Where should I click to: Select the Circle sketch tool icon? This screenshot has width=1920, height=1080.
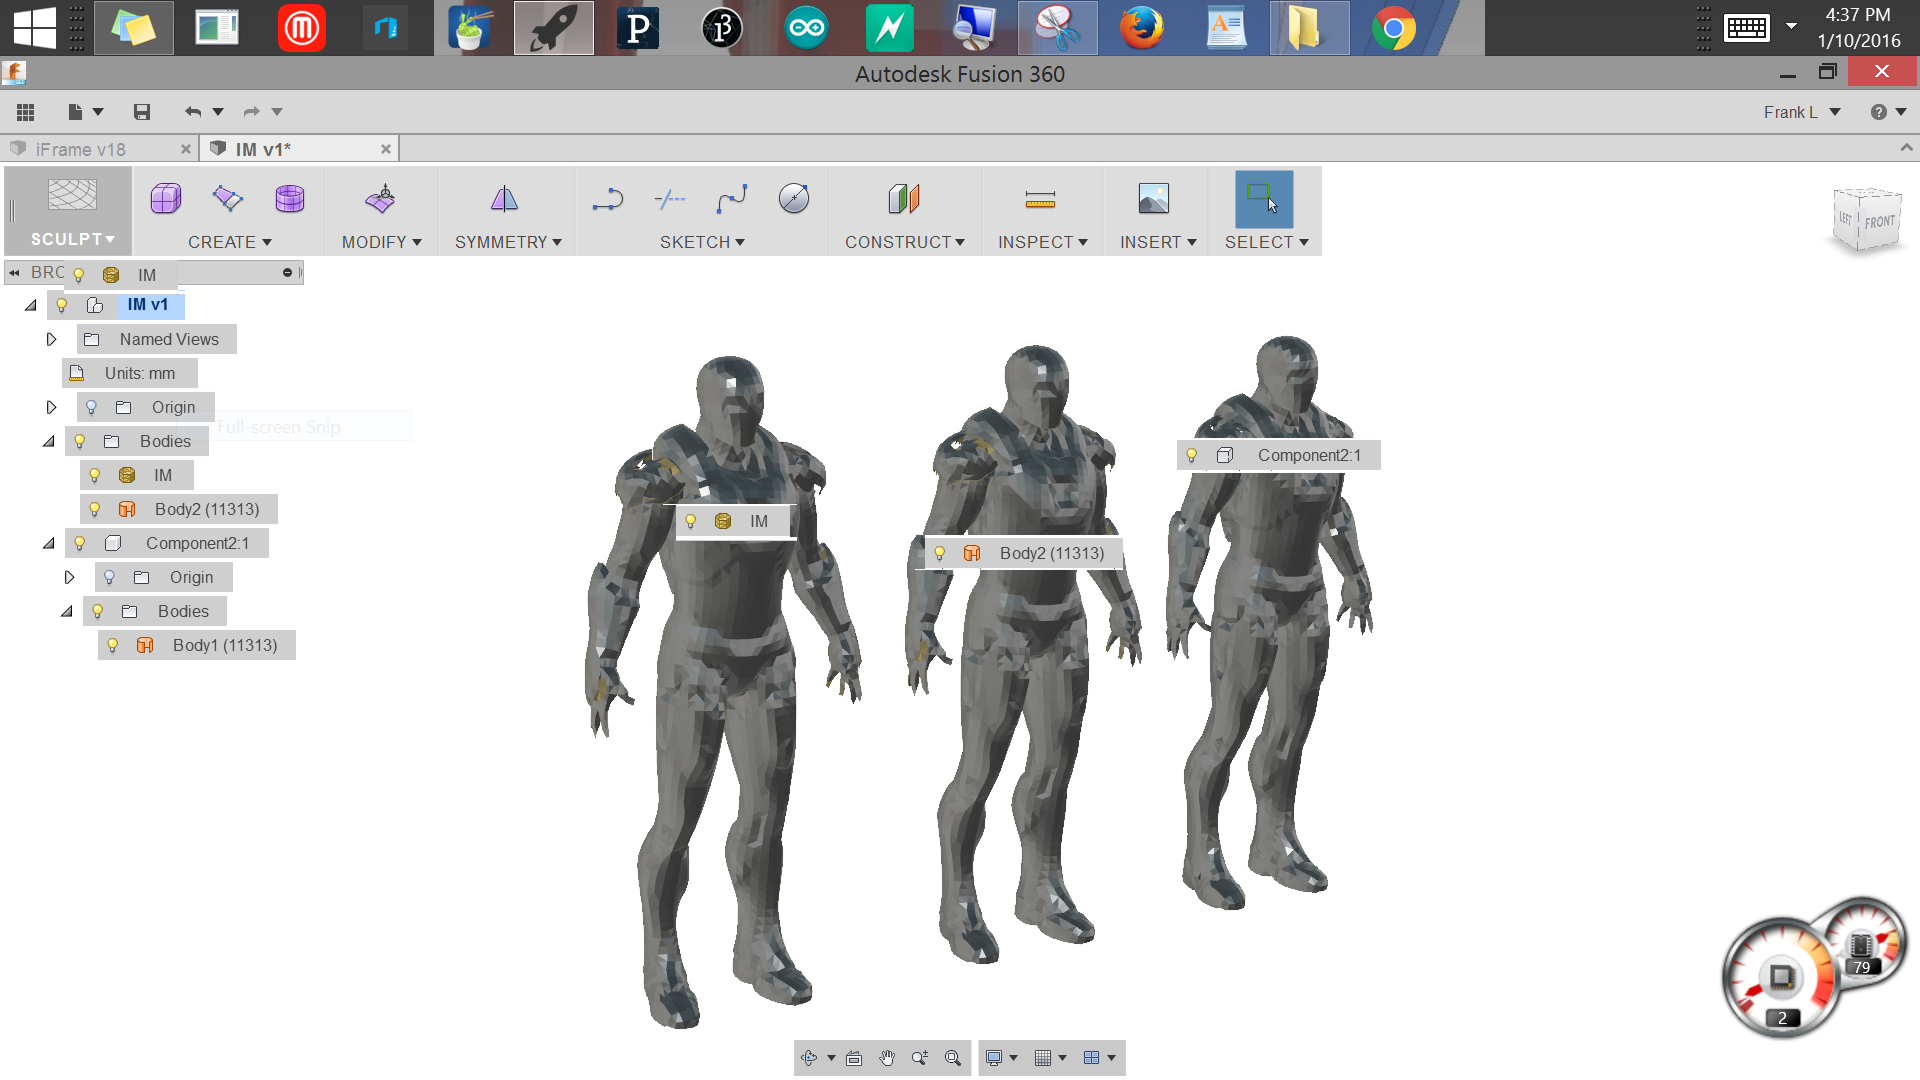pyautogui.click(x=794, y=199)
